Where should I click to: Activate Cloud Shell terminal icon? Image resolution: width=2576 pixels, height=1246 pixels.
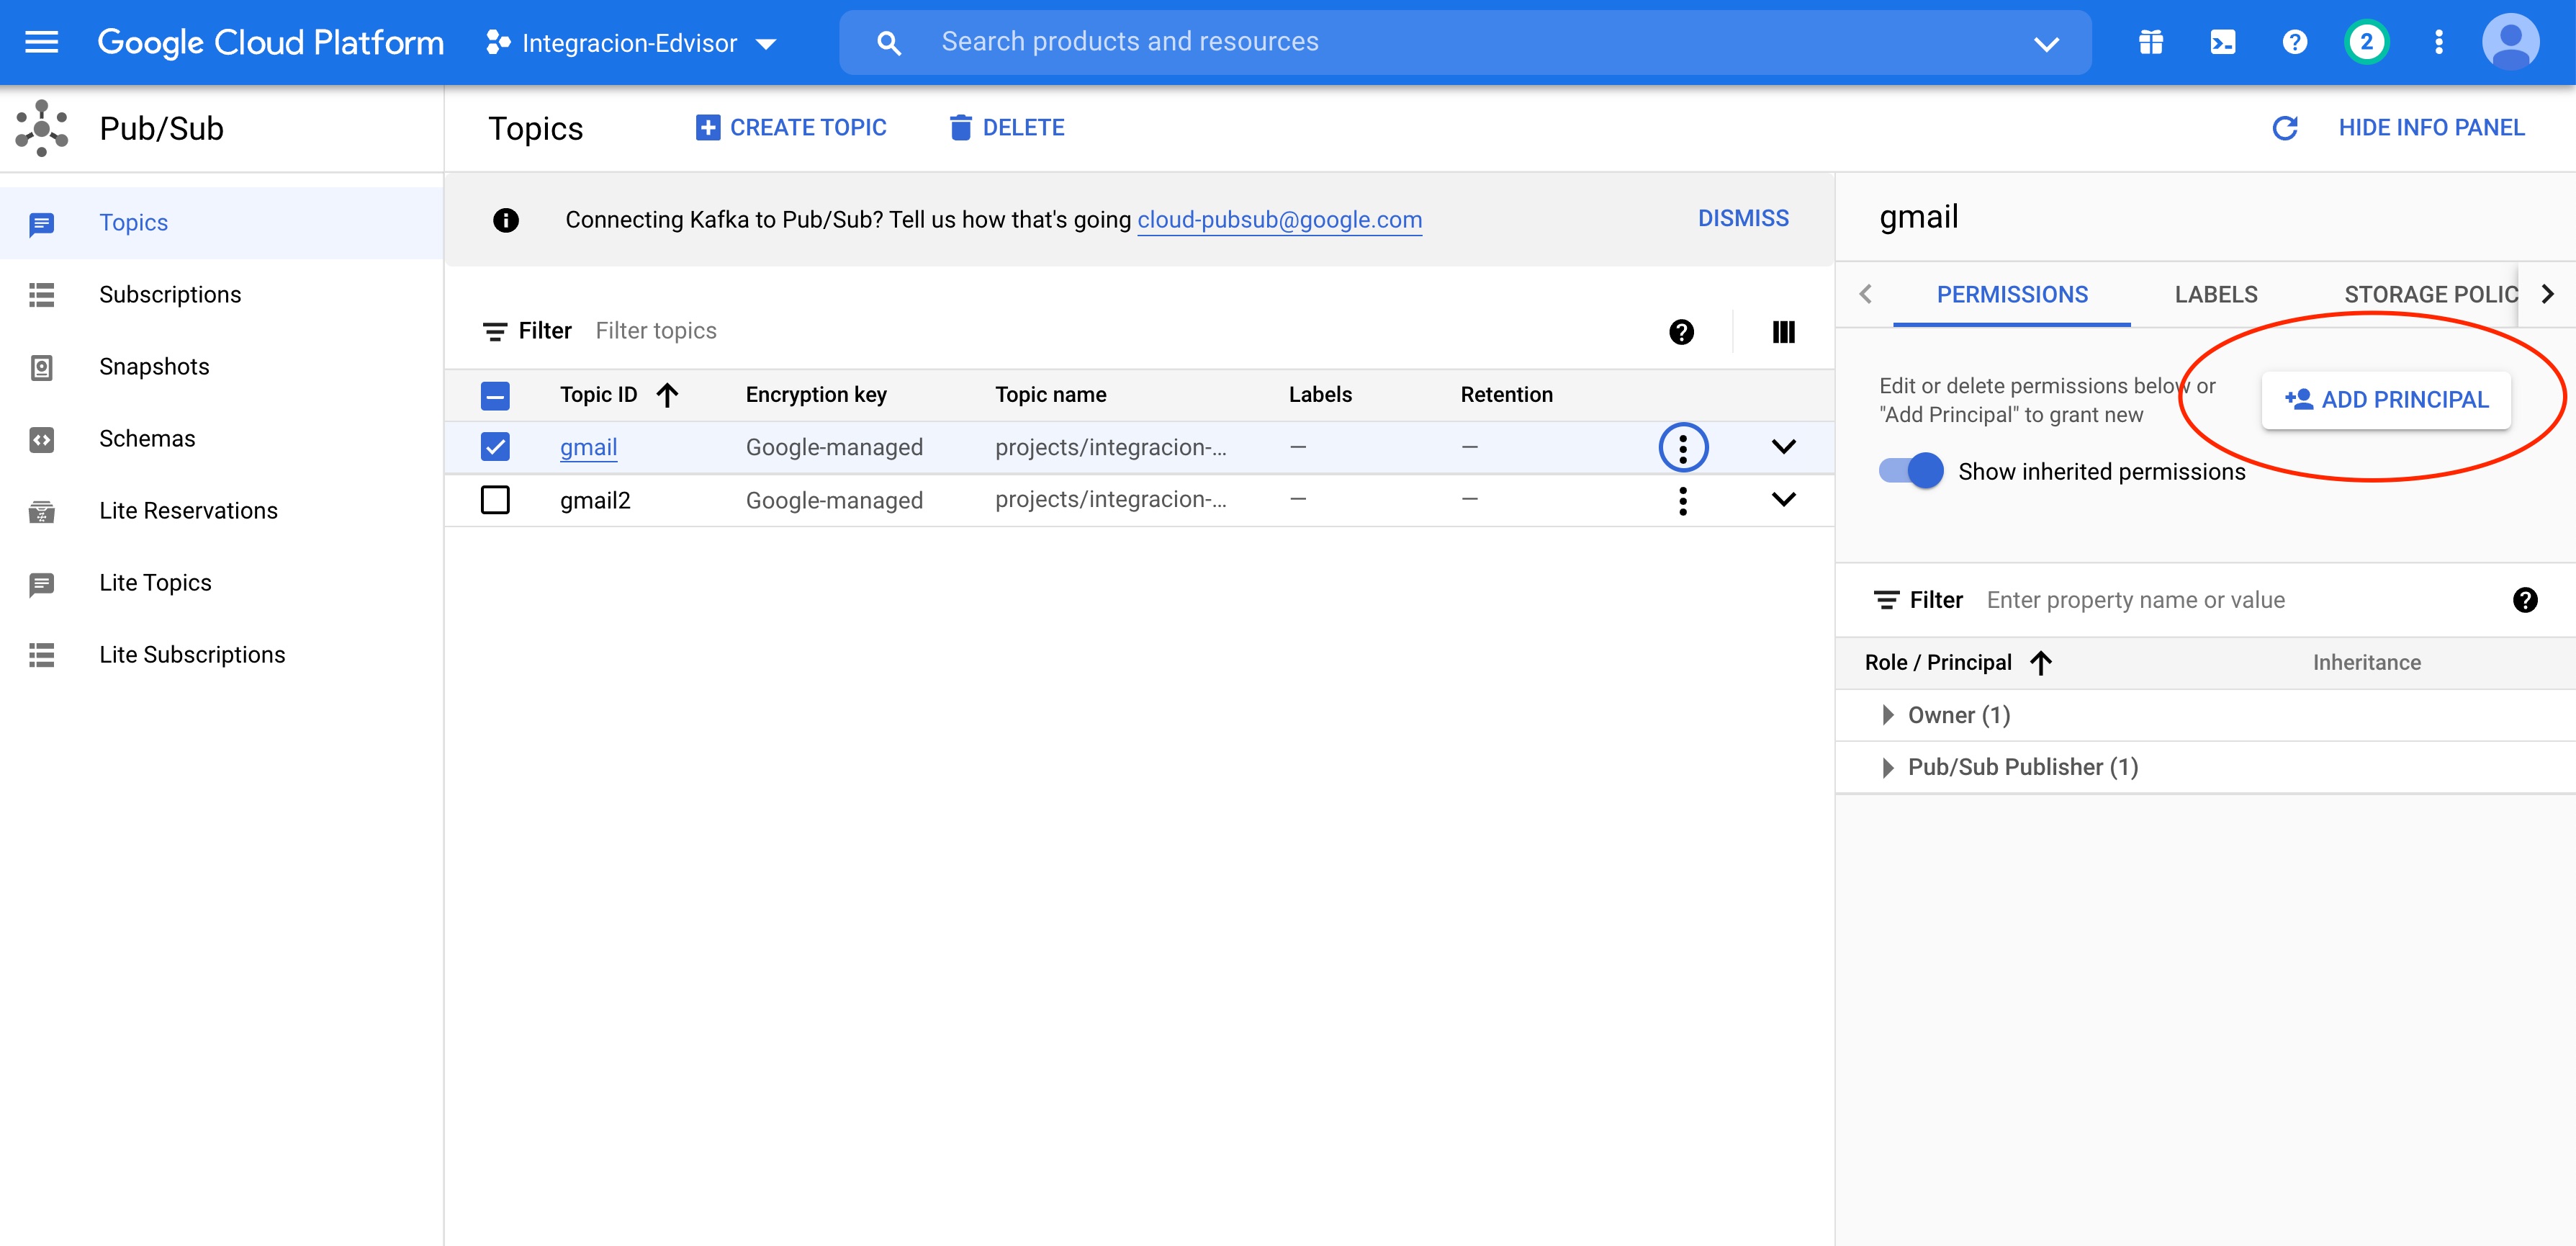[x=2222, y=42]
